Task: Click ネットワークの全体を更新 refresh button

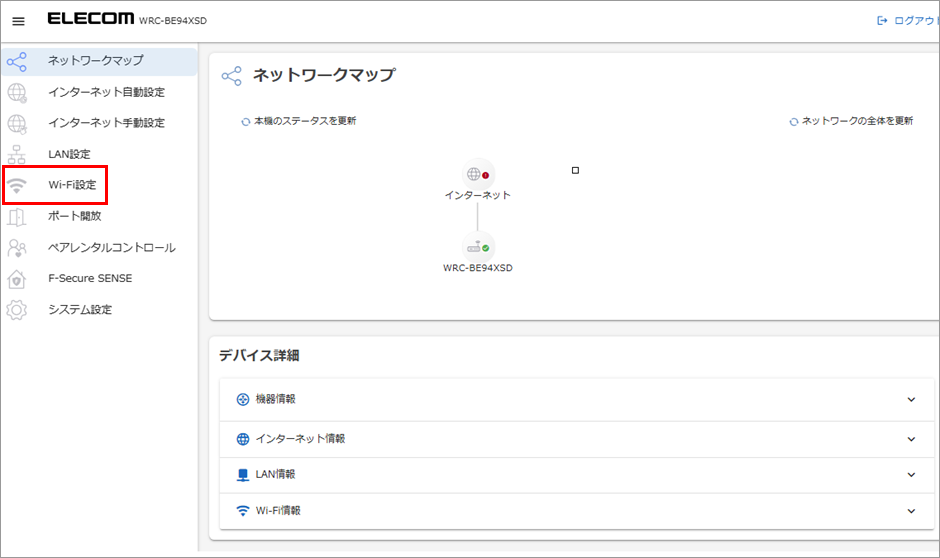Action: pos(850,121)
